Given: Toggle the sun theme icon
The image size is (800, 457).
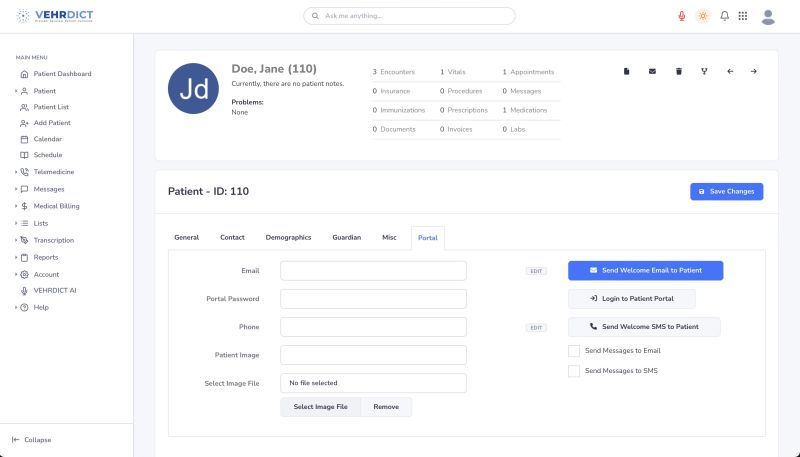Looking at the screenshot, I should pyautogui.click(x=703, y=16).
